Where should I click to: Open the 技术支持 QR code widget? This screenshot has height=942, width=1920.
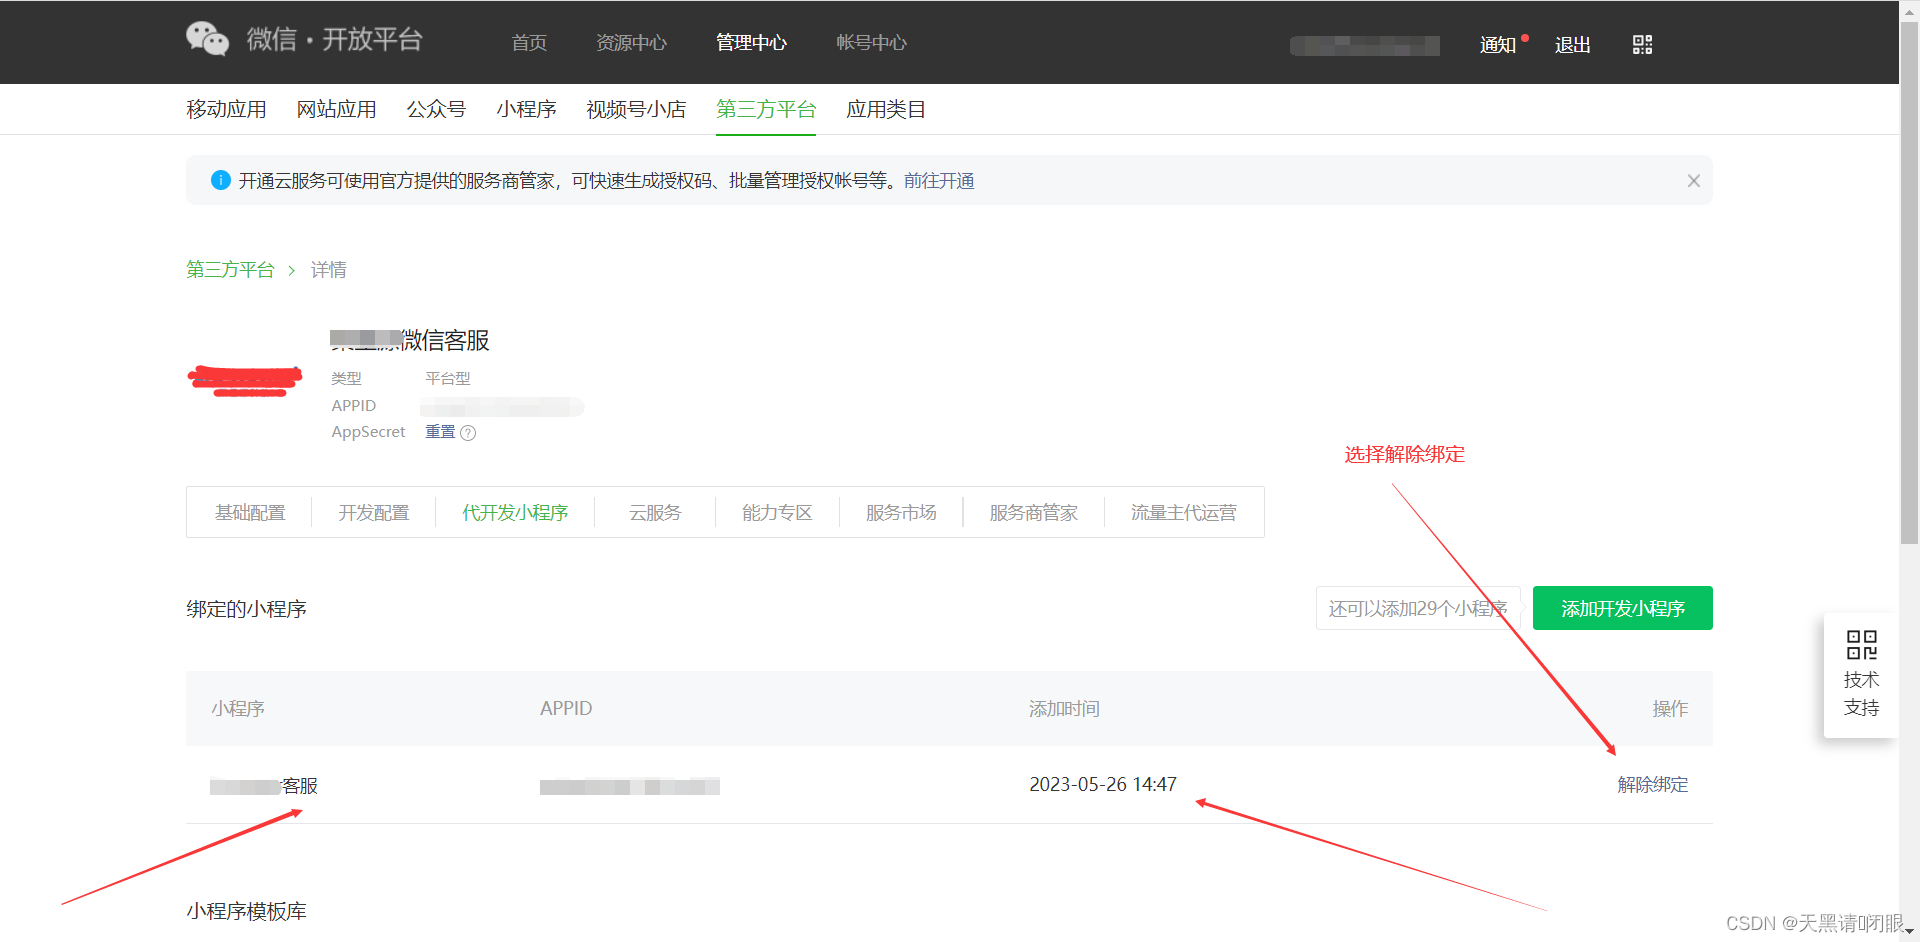pos(1861,675)
